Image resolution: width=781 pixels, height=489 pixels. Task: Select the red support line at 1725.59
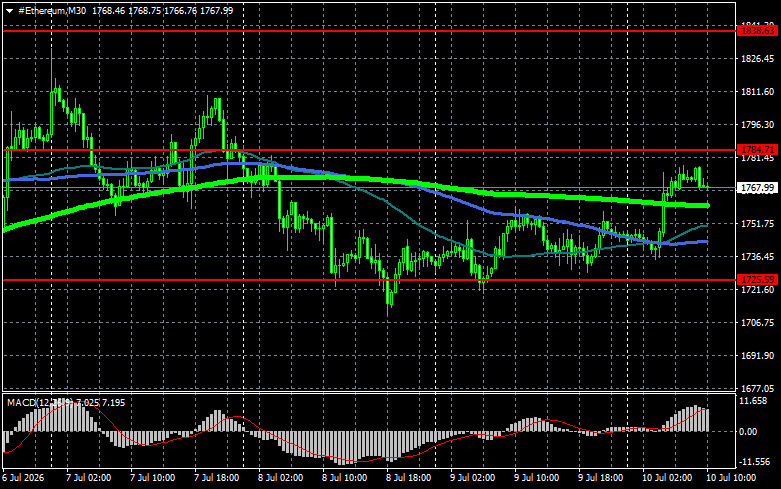click(x=369, y=280)
